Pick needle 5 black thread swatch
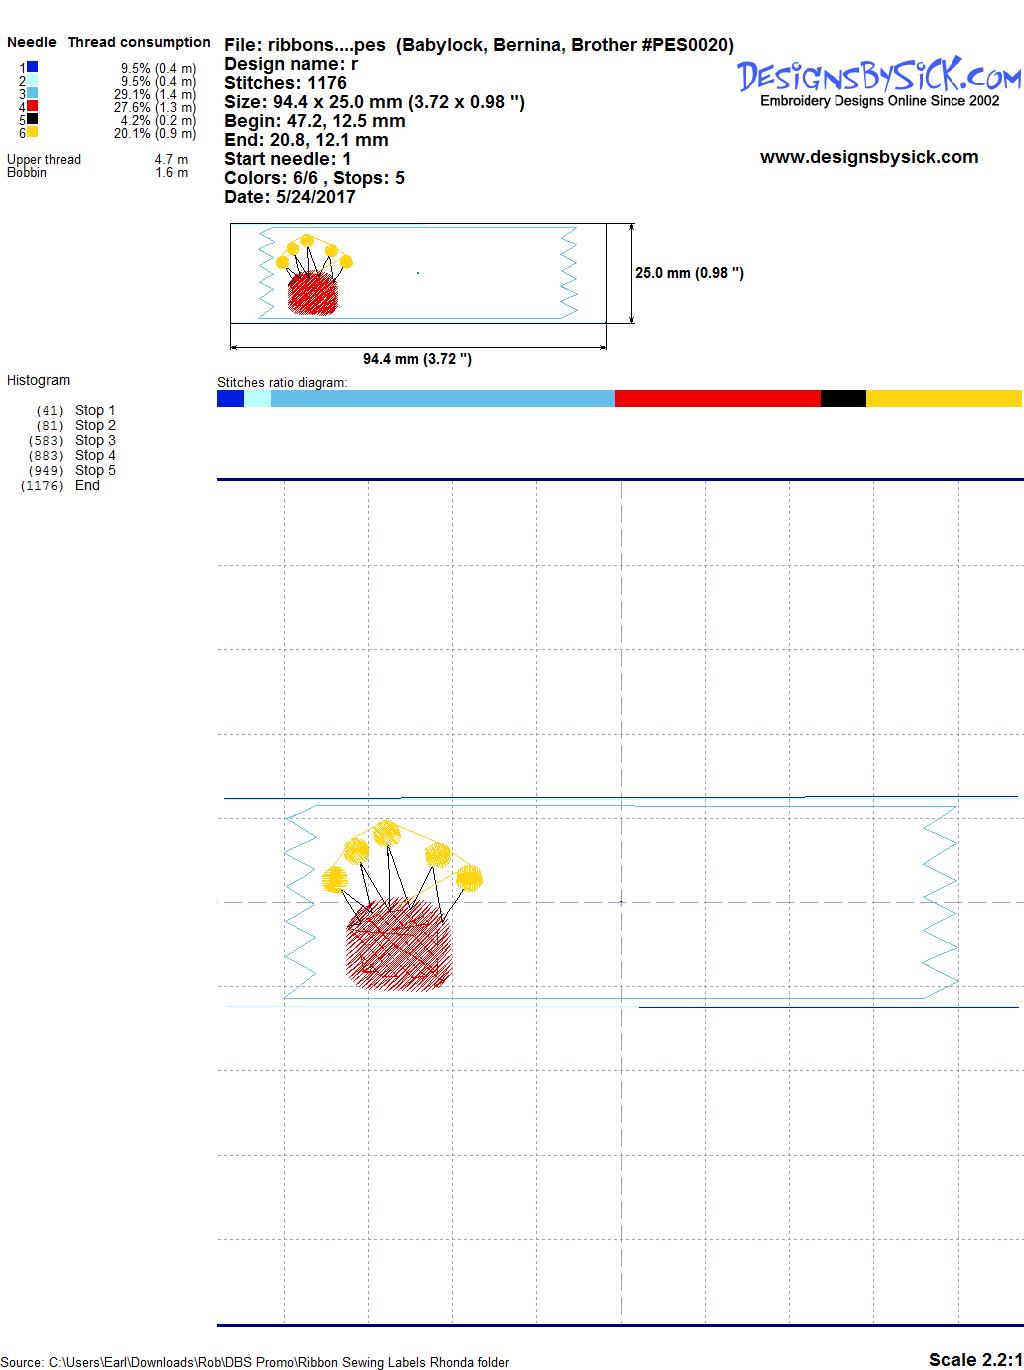 32,119
